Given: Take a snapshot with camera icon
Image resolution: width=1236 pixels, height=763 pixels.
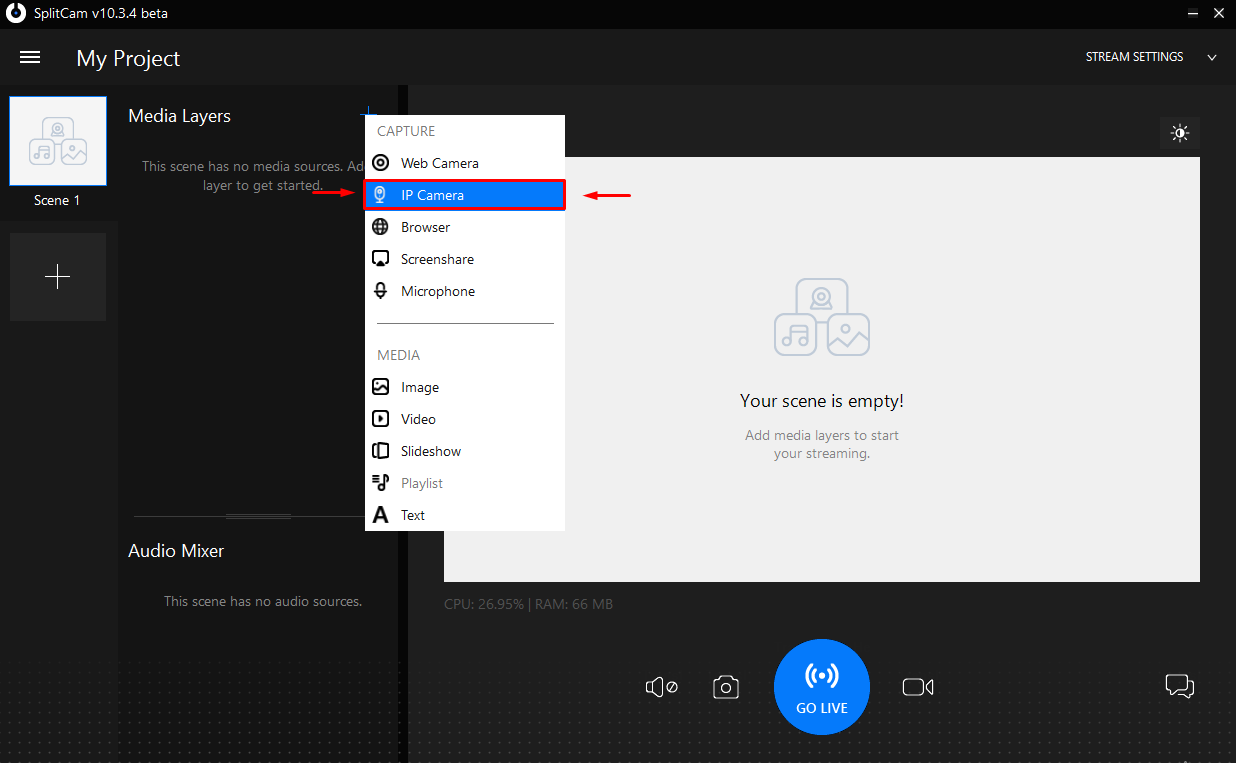Looking at the screenshot, I should pyautogui.click(x=726, y=687).
